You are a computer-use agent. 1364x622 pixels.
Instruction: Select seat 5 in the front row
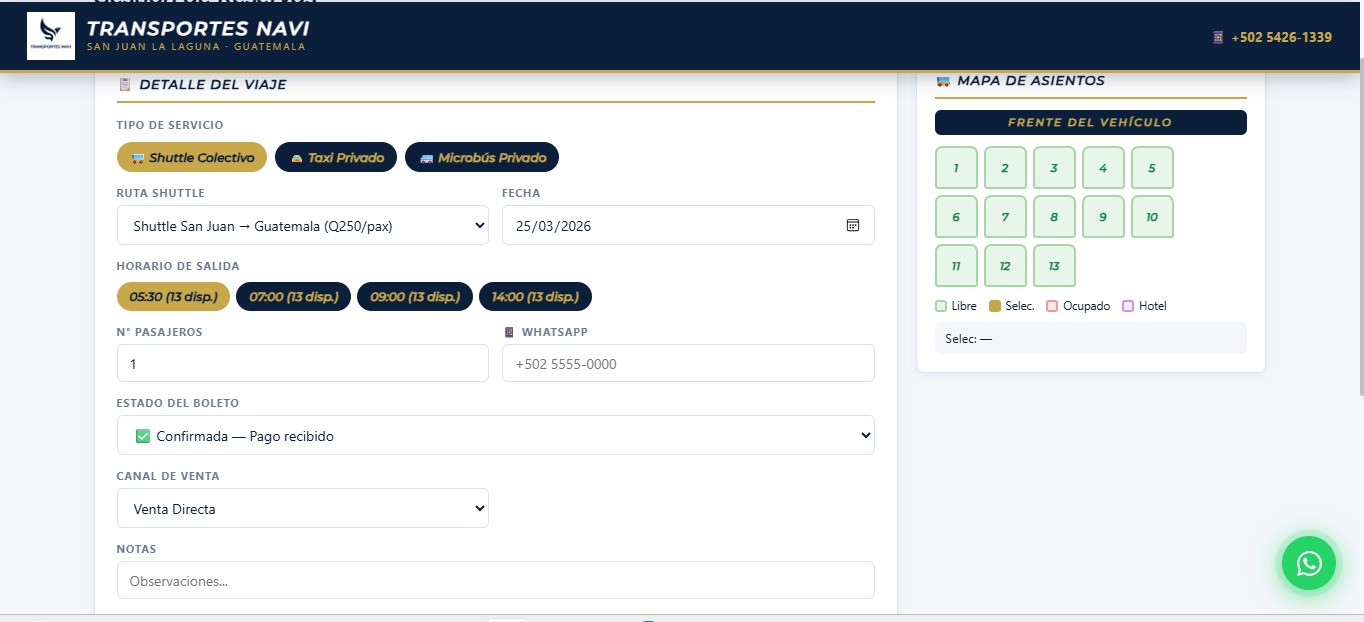click(x=1152, y=168)
